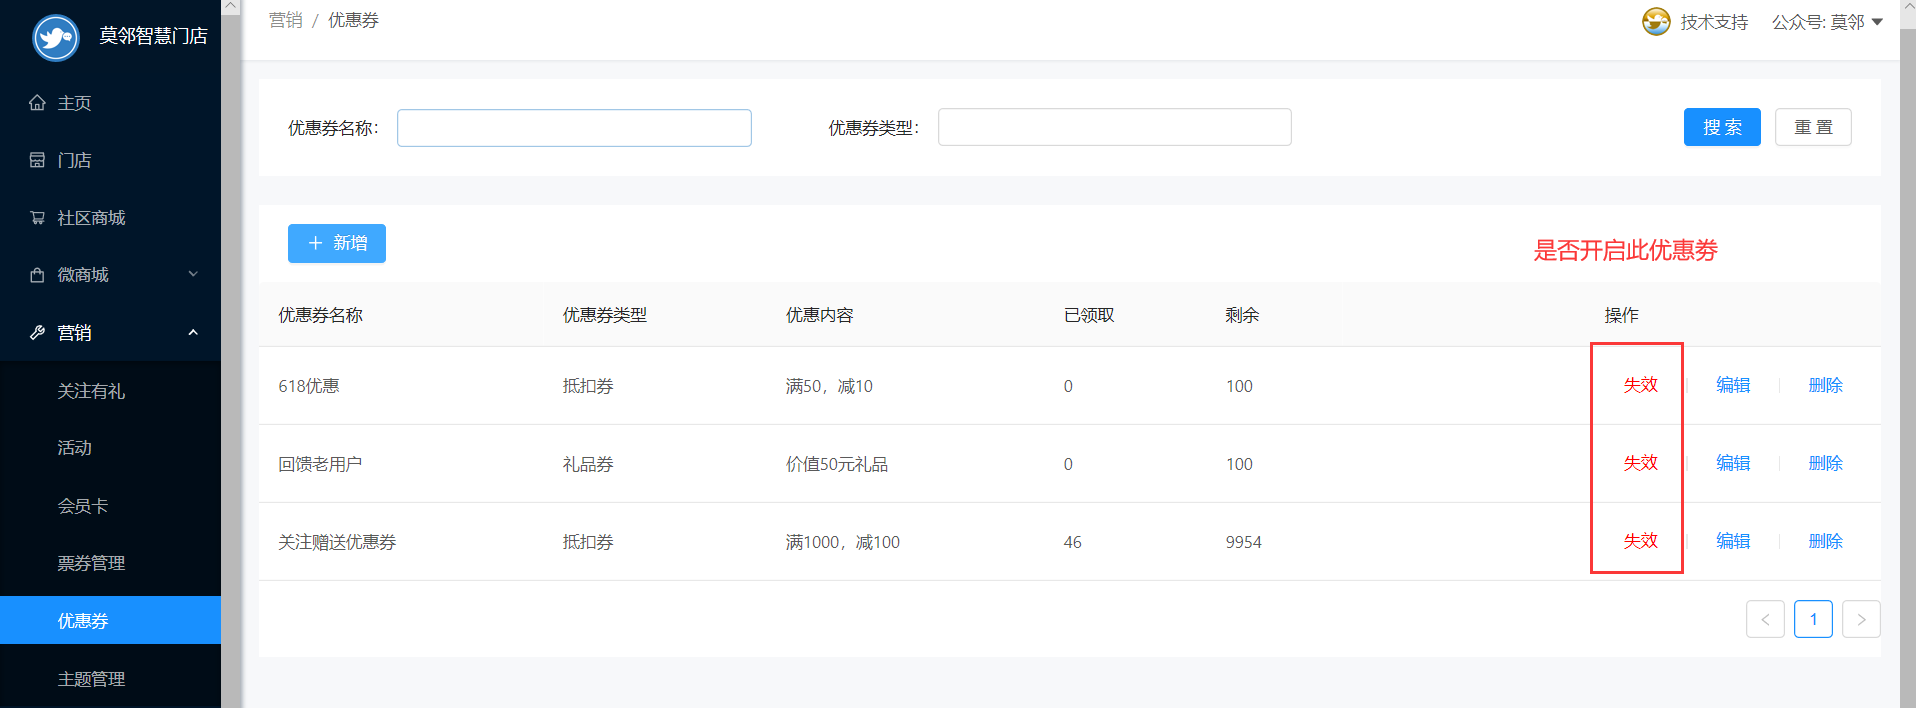This screenshot has height=708, width=1916.
Task: Click the wrench icon beside 营销
Action: [x=37, y=333]
